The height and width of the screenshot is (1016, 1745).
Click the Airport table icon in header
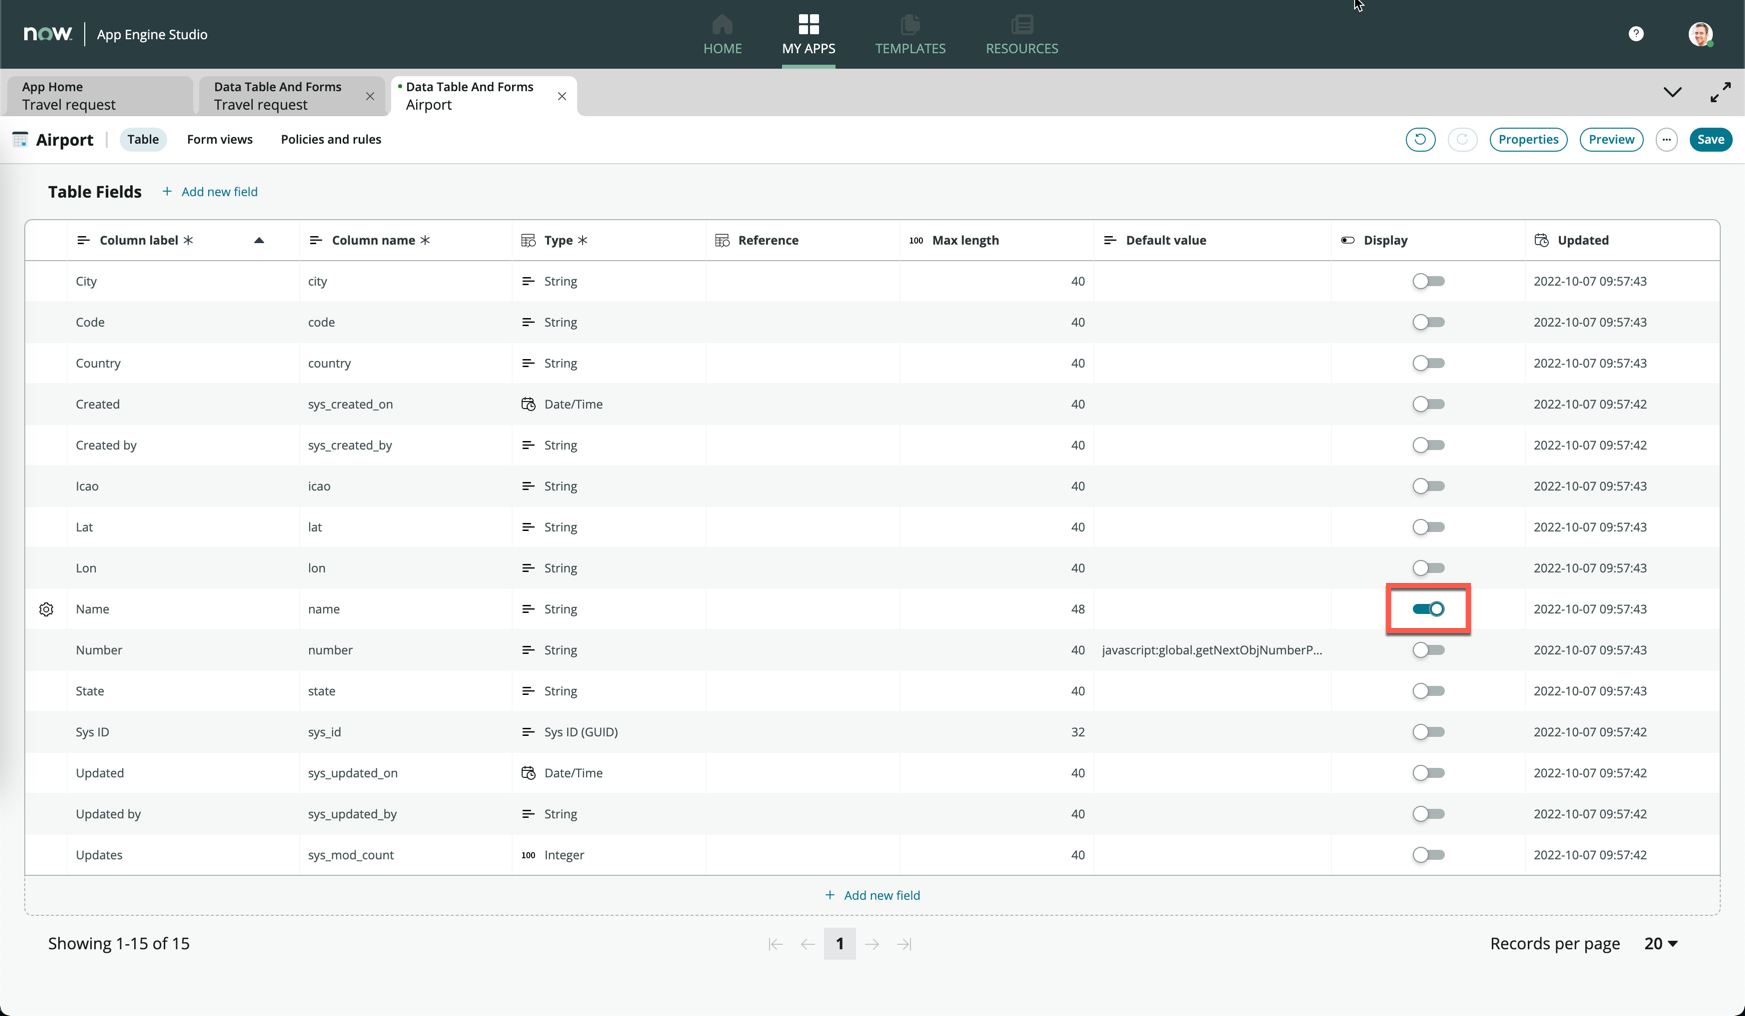20,140
